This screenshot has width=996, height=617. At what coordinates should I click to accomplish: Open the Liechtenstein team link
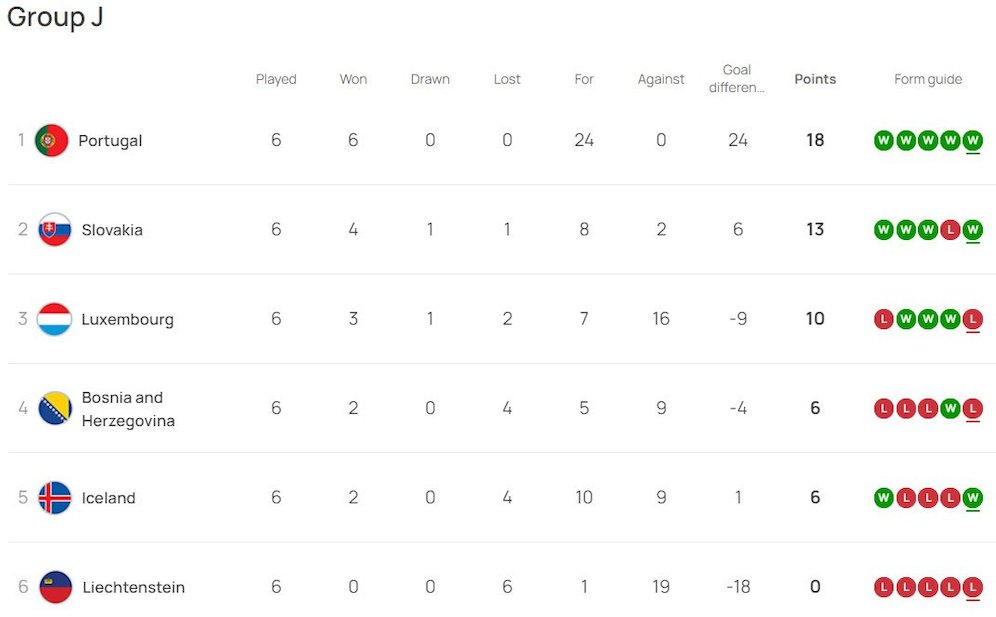(x=133, y=587)
